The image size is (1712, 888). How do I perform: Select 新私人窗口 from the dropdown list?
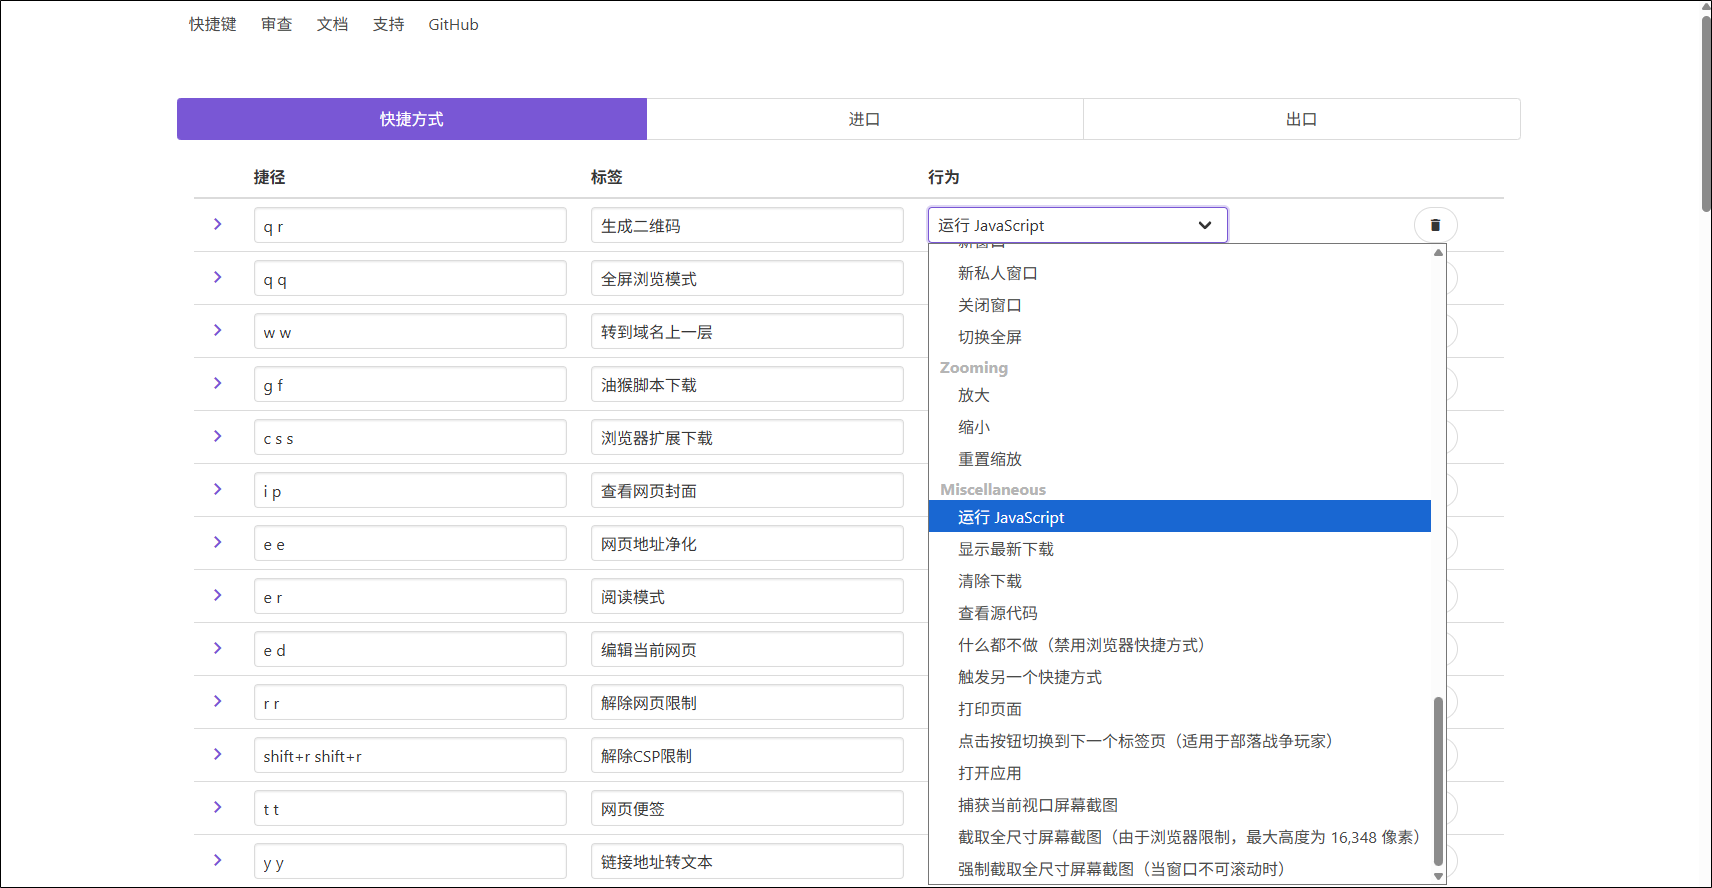point(997,273)
